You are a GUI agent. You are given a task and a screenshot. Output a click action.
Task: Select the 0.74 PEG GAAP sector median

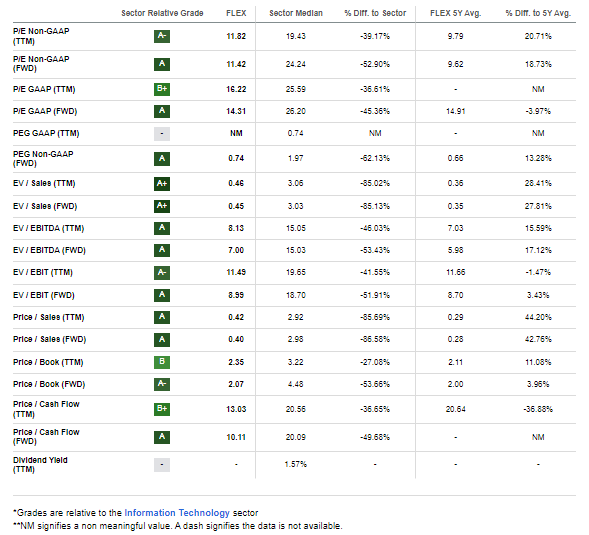[x=296, y=133]
